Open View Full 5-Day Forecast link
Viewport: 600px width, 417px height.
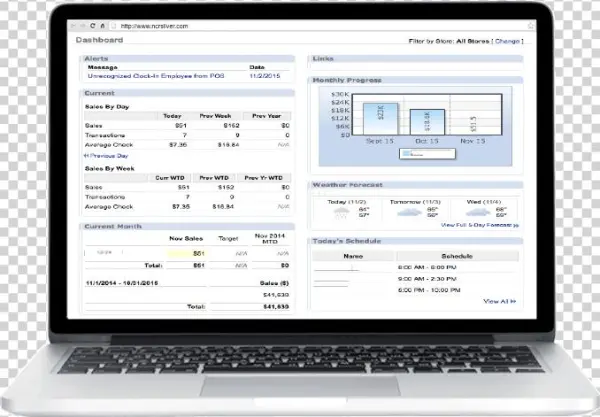tap(478, 226)
